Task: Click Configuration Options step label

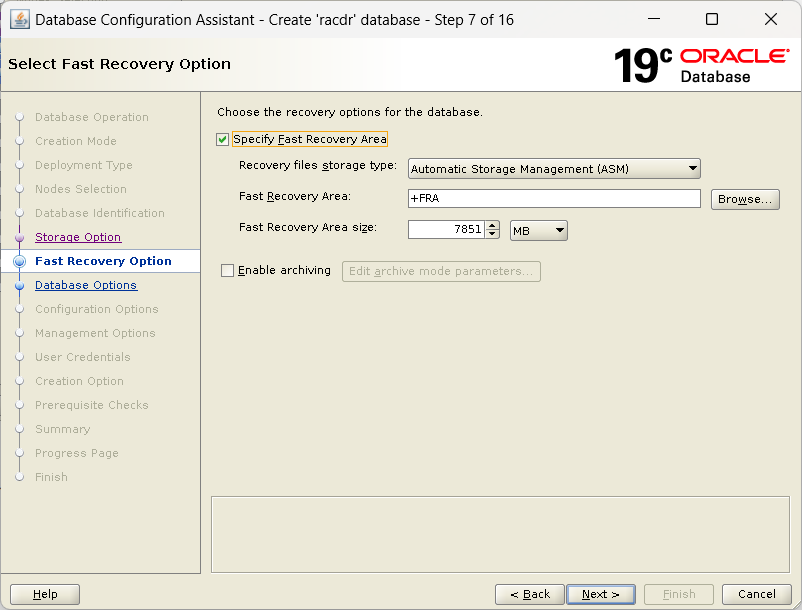Action: coord(97,309)
